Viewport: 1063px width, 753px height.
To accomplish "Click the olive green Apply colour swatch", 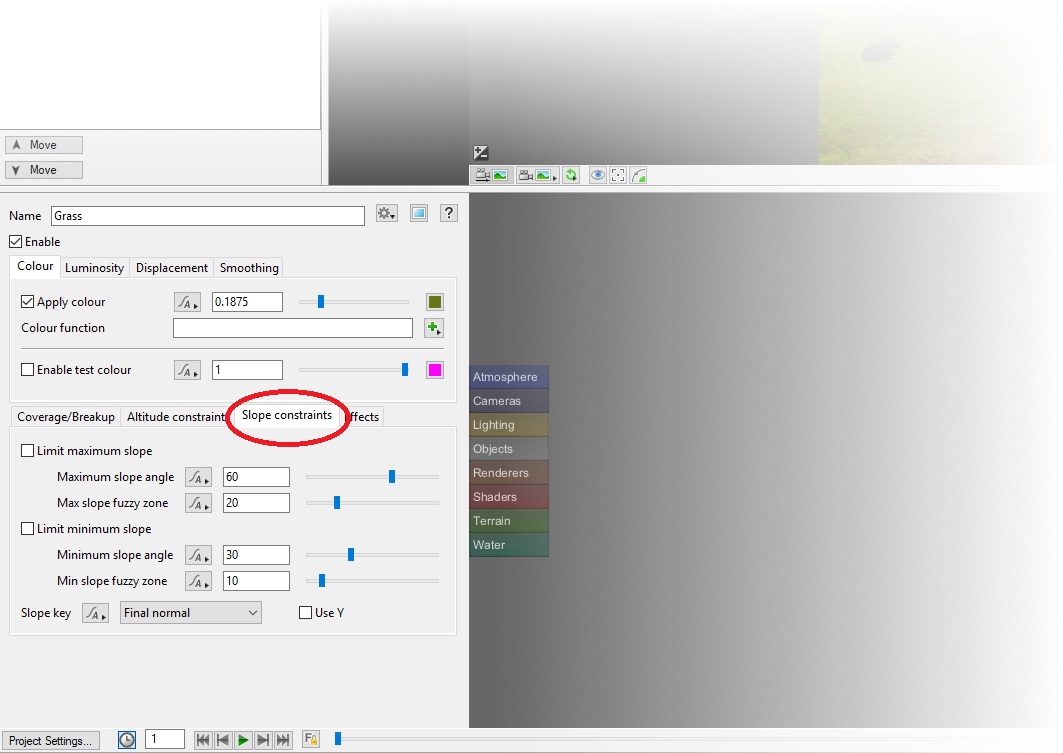I will pyautogui.click(x=435, y=302).
